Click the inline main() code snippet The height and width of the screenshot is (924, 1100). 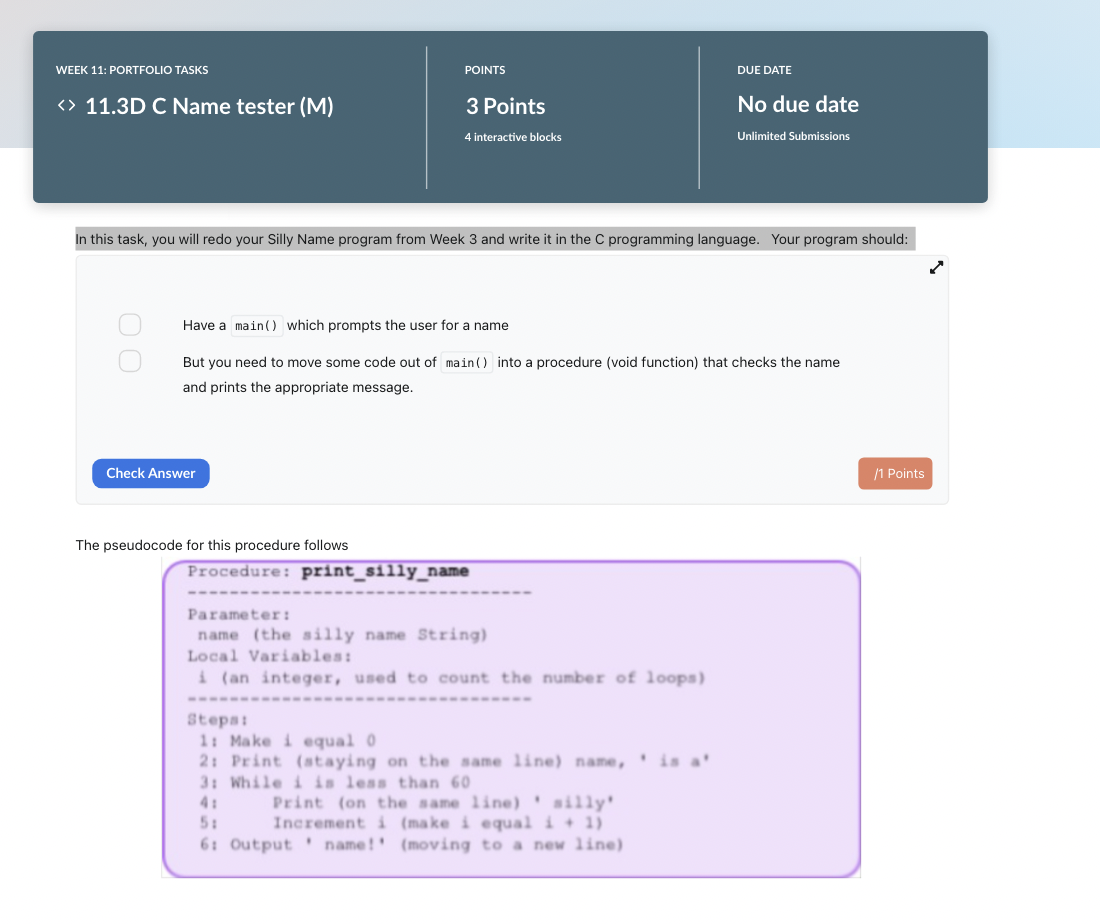[257, 325]
